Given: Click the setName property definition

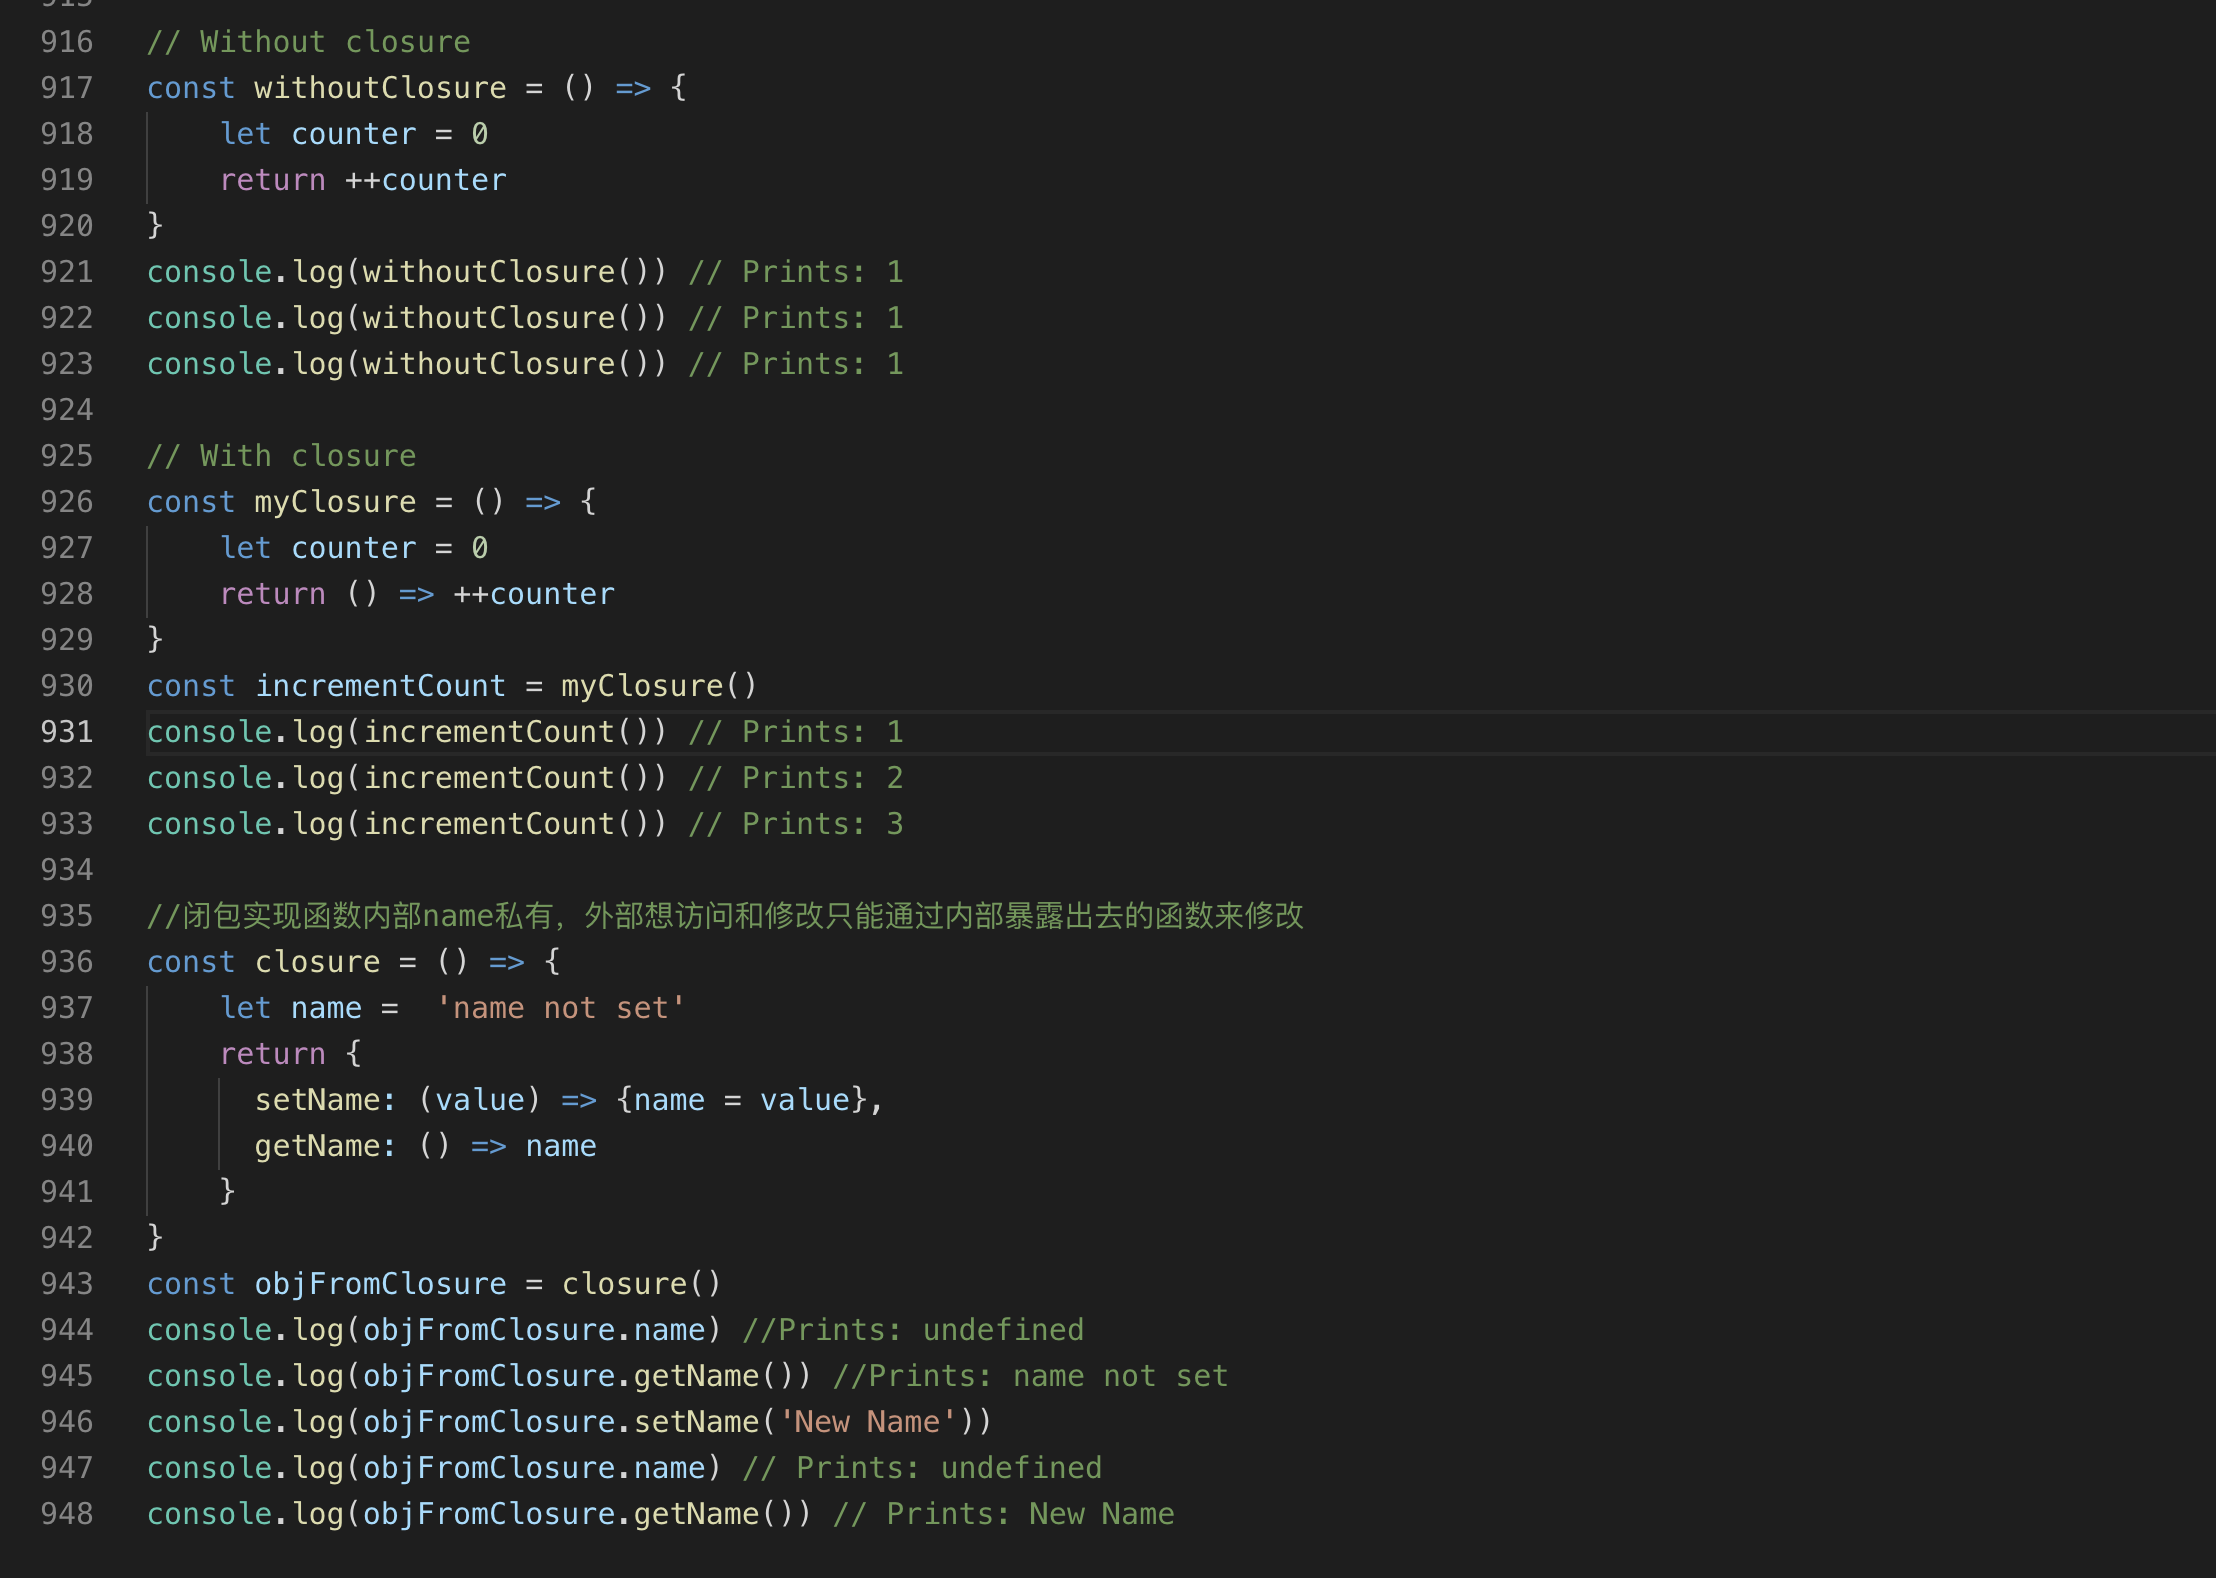Looking at the screenshot, I should (317, 1100).
